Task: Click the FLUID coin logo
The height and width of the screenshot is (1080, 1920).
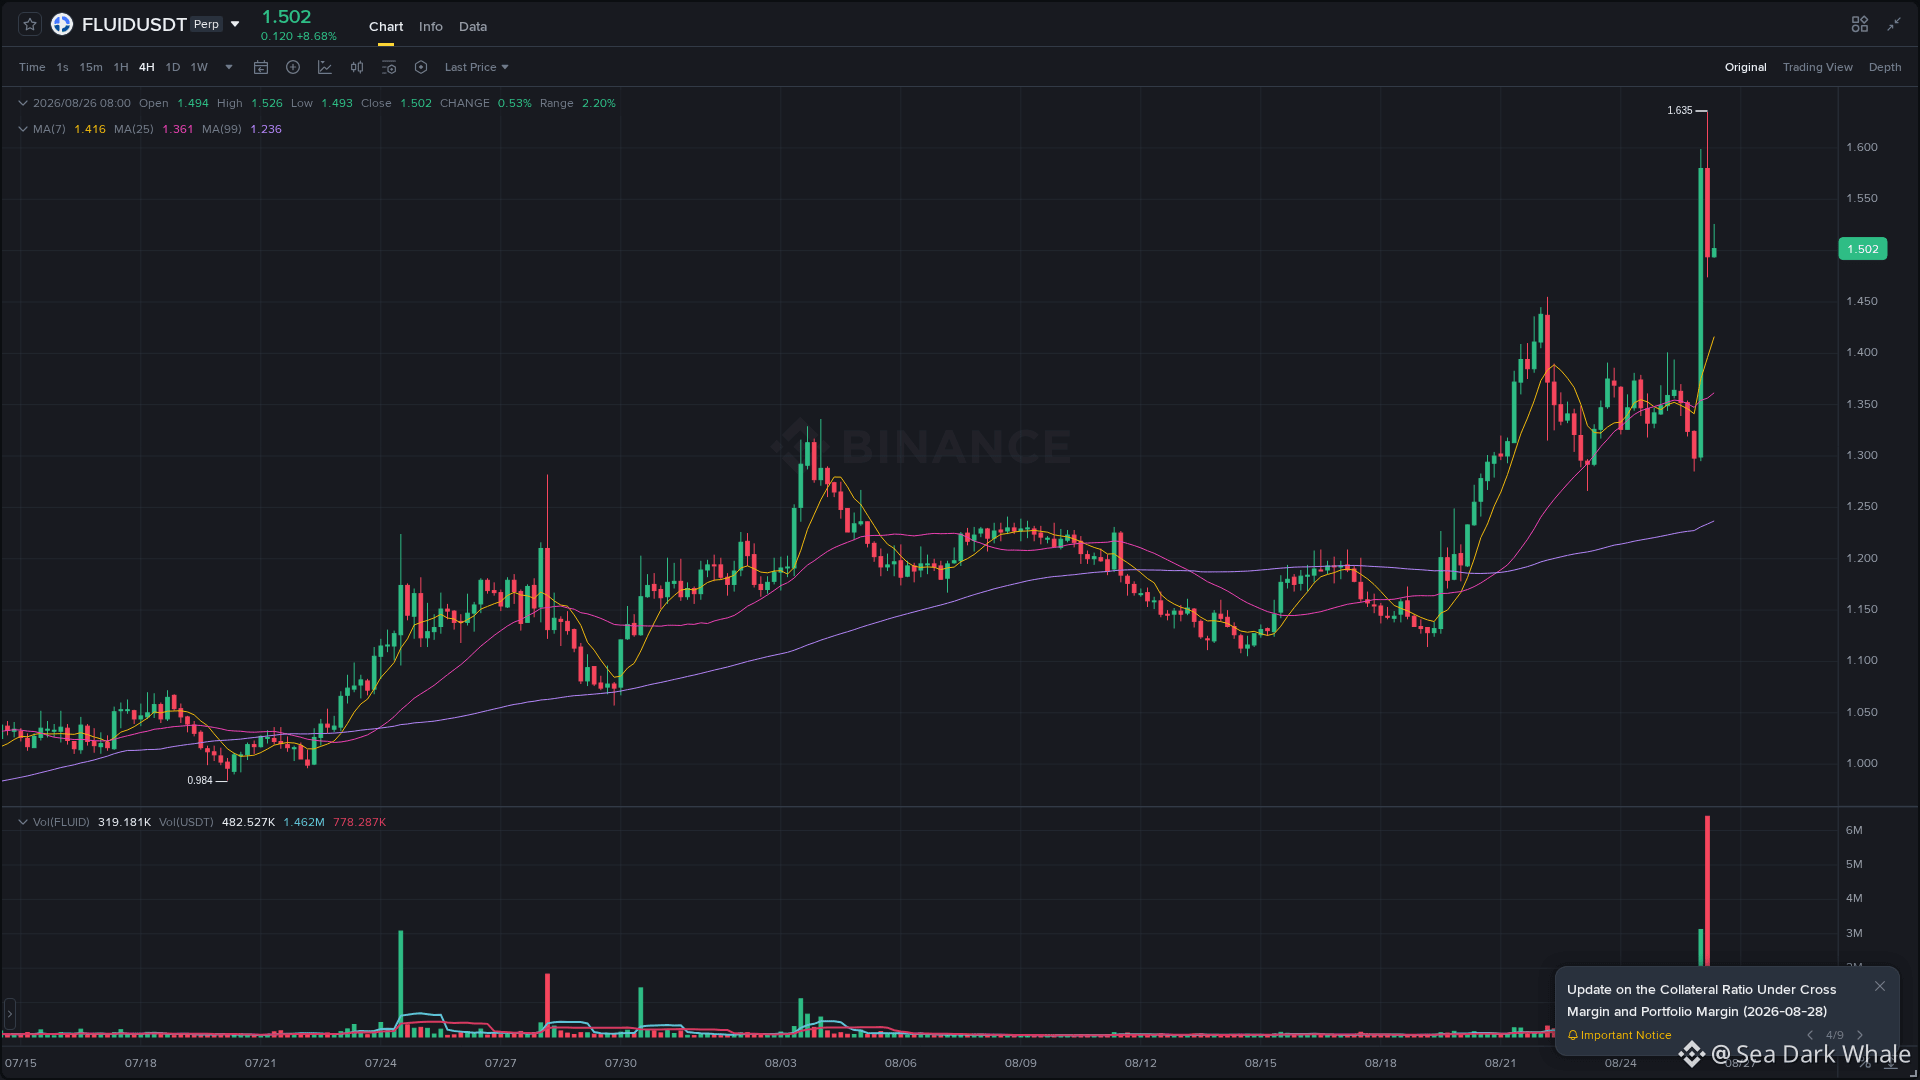Action: pyautogui.click(x=62, y=24)
